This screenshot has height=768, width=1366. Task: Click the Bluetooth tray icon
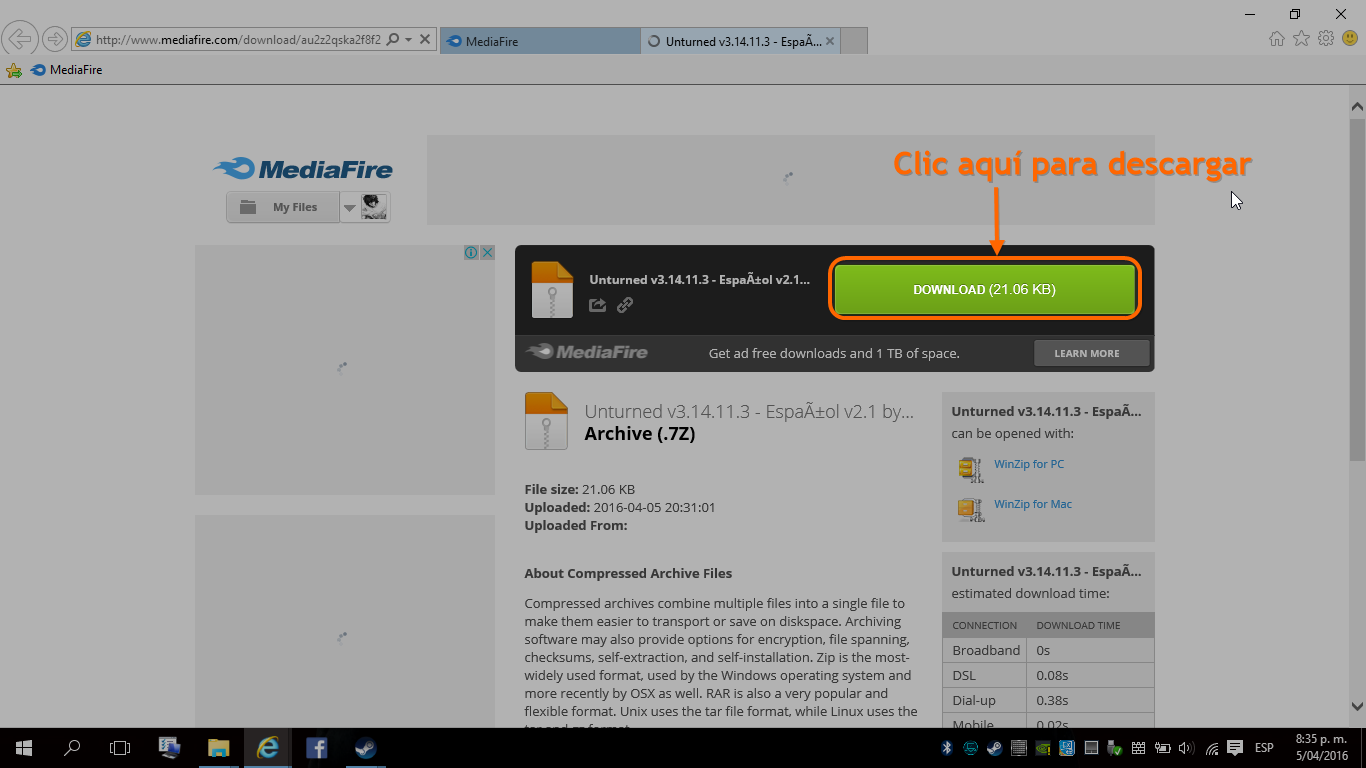click(947, 748)
